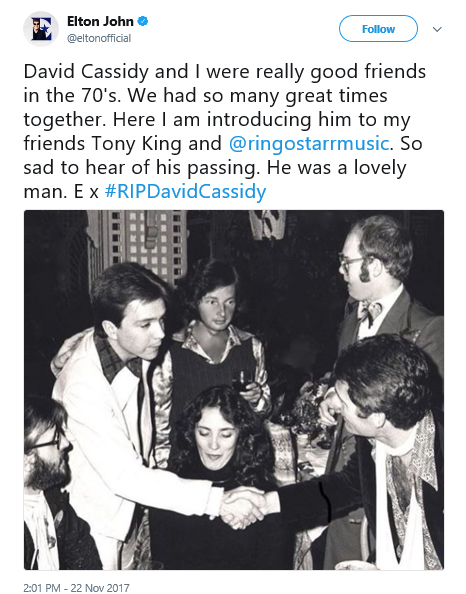
Task: Click the @eltonofficial handle
Action: (99, 38)
